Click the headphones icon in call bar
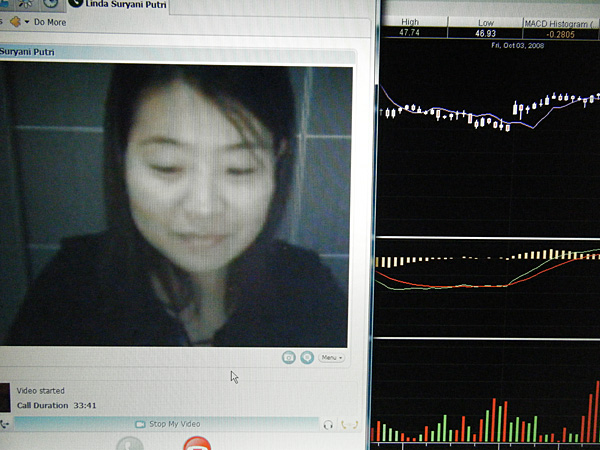Screen dimensions: 600x450 pos(328,425)
